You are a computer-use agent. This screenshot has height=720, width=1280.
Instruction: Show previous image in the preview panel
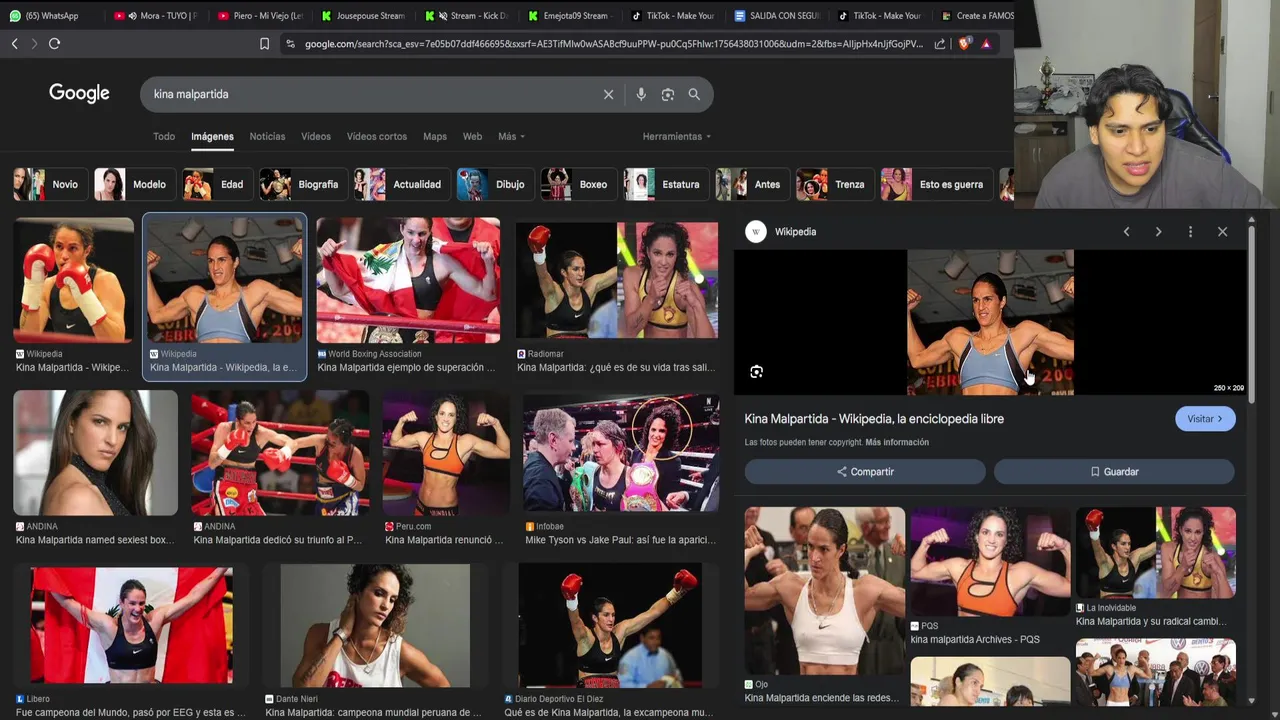(x=1126, y=232)
